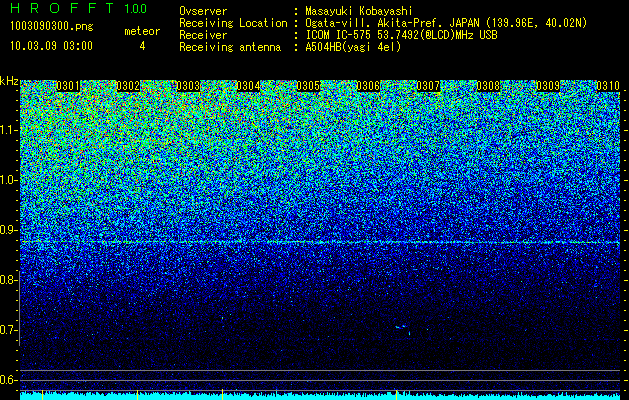Click the Receiving Location label
629x400 pixels.
tap(233, 23)
